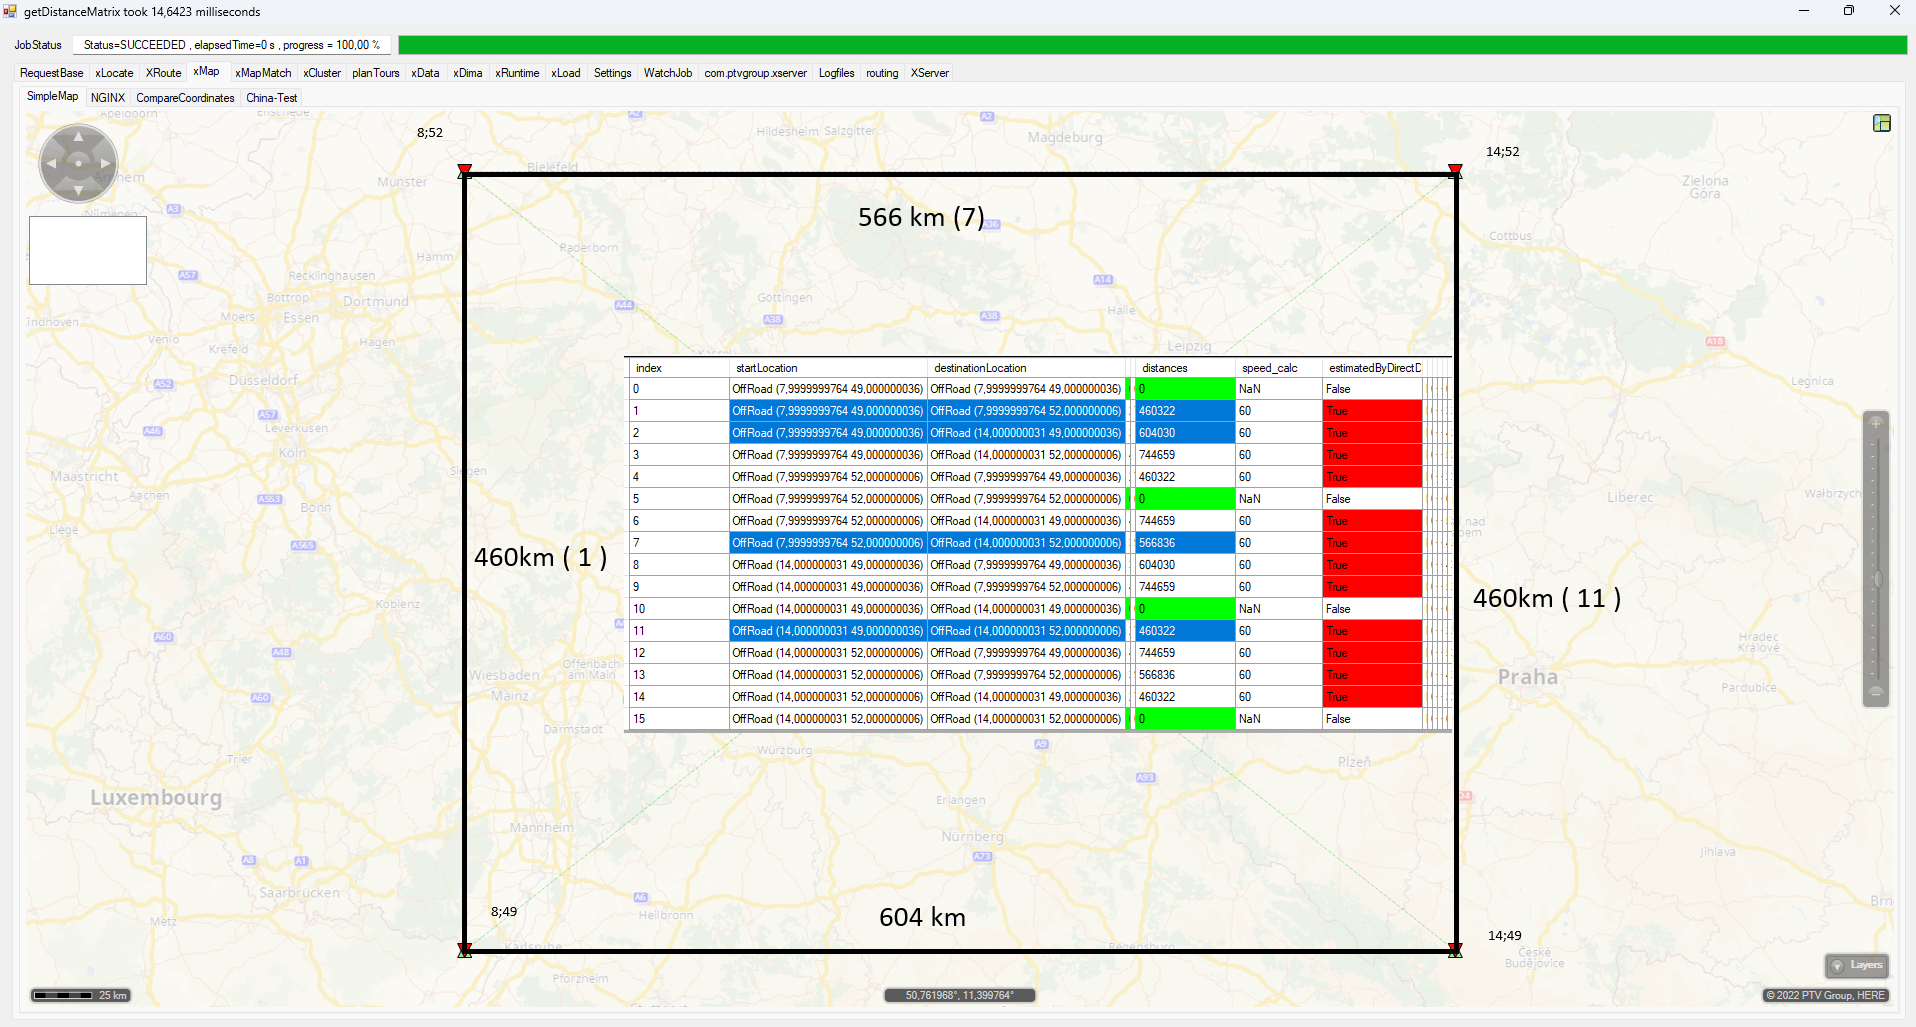Screen dimensions: 1916x1027
Task: Open the xDima tab
Action: [x=467, y=73]
